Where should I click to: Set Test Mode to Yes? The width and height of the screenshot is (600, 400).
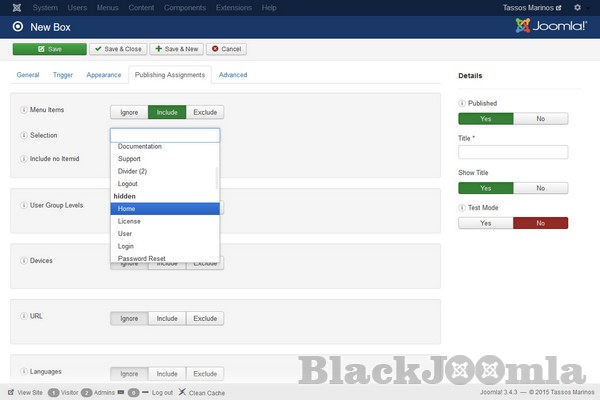click(486, 223)
